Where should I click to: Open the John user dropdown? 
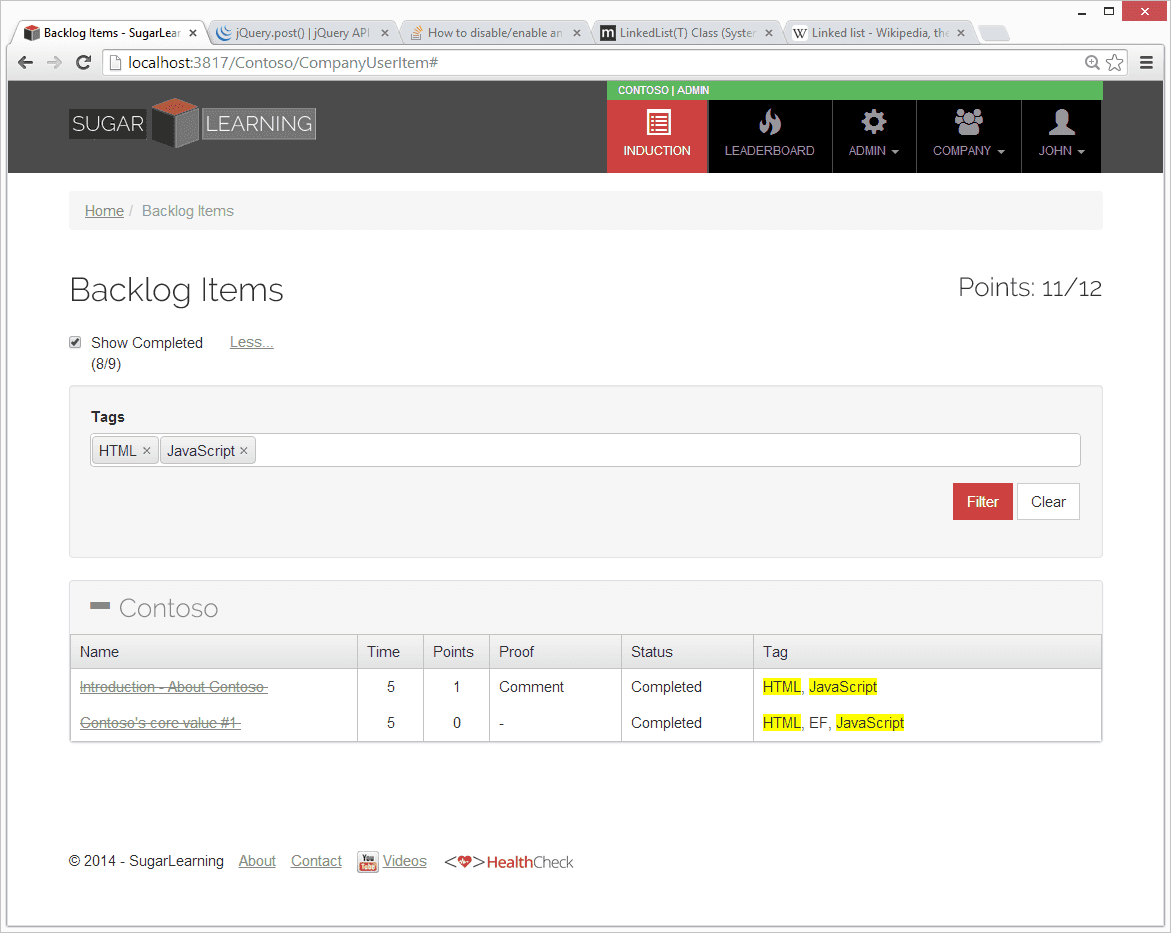pyautogui.click(x=1061, y=151)
